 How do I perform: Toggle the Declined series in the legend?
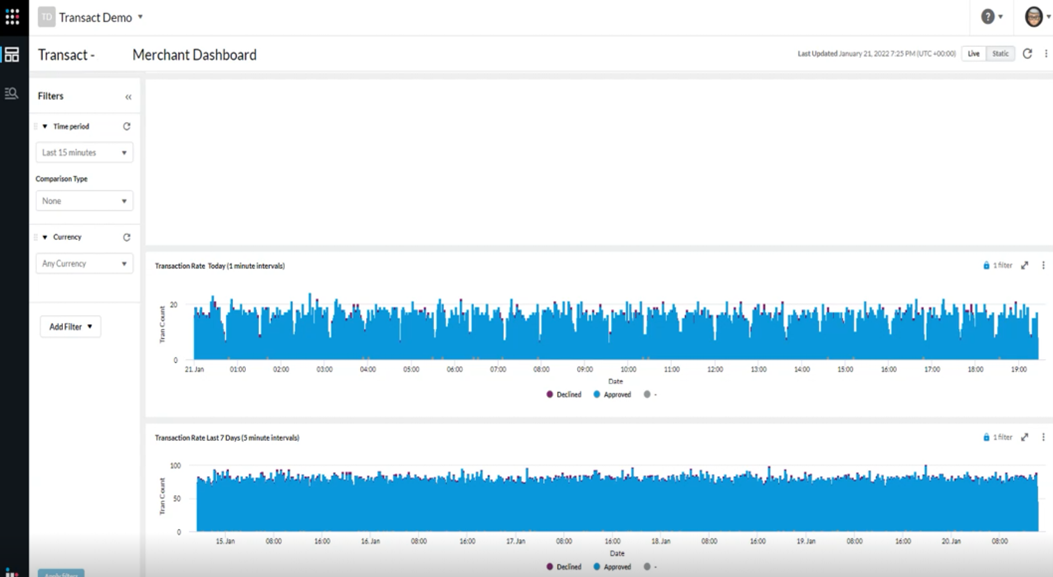pos(566,394)
